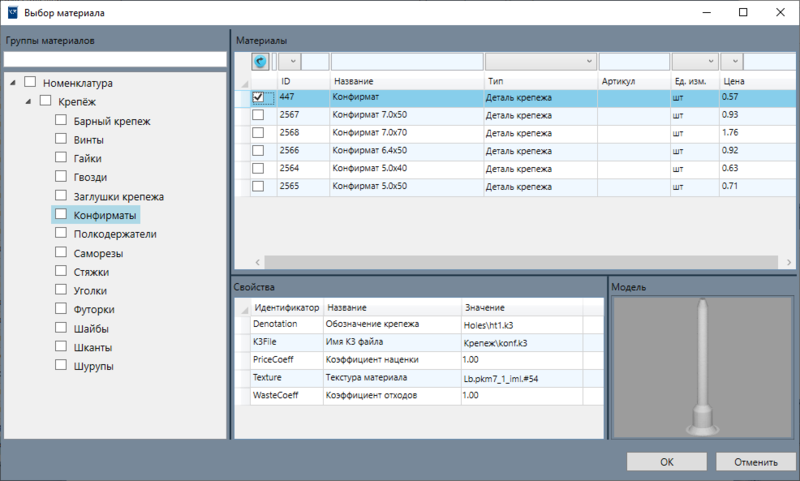Select the Стяжки group in tree

coord(91,272)
